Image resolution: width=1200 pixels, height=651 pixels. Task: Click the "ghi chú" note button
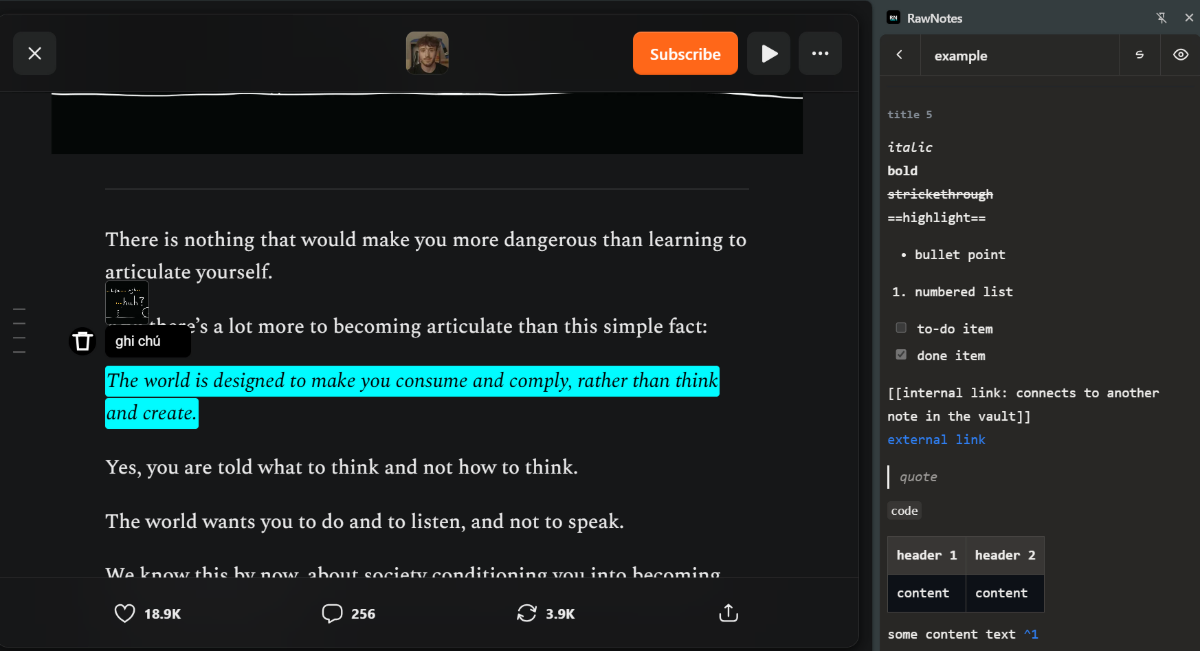tap(147, 341)
